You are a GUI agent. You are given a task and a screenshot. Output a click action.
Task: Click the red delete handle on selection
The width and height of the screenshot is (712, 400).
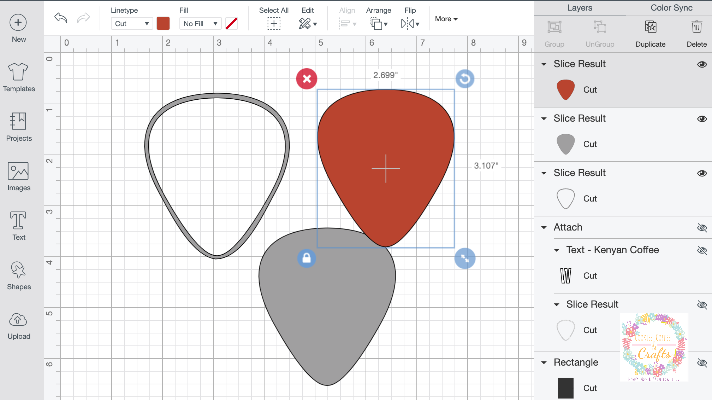coord(307,79)
